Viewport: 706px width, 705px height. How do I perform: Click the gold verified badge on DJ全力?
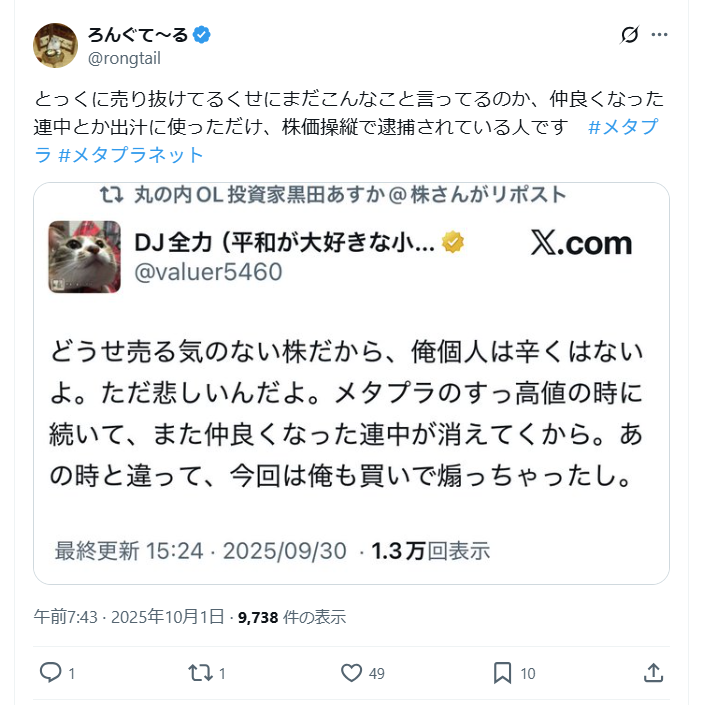click(x=453, y=242)
